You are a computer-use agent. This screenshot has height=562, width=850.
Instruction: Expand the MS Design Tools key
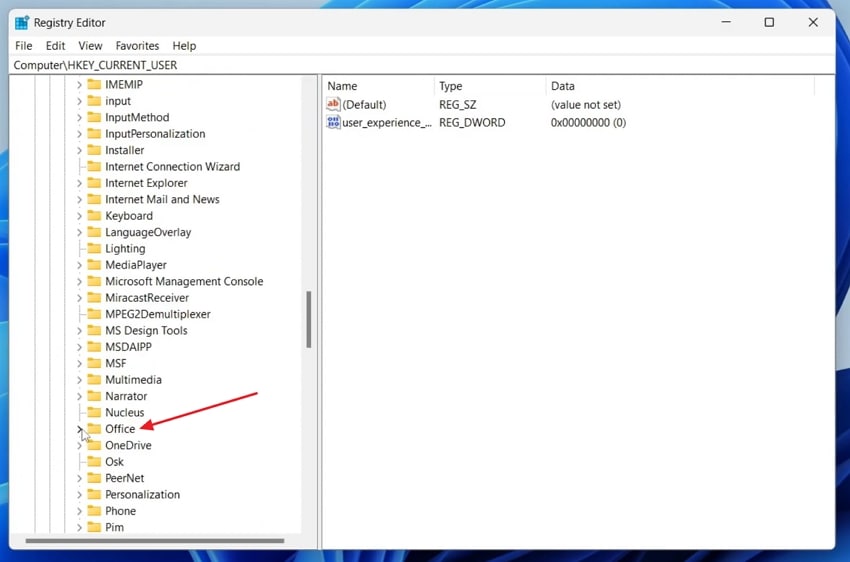click(x=79, y=331)
